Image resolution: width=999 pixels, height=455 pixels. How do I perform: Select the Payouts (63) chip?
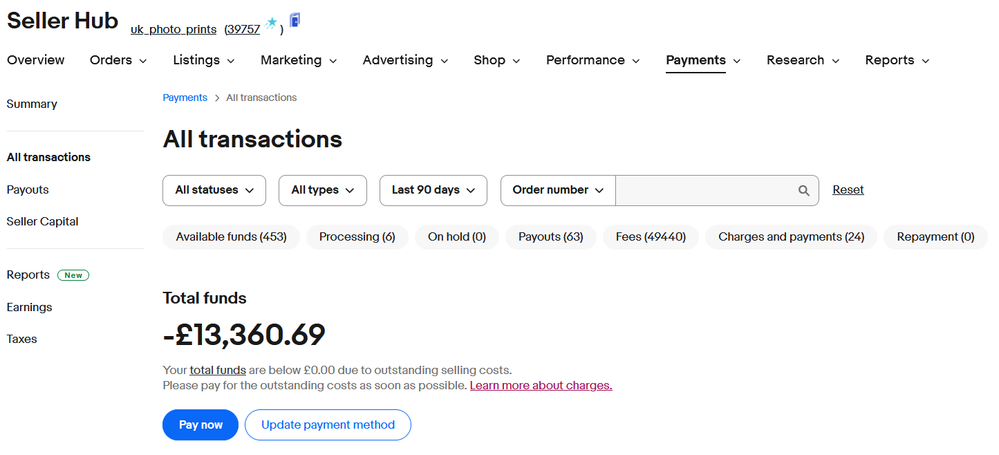(x=550, y=237)
